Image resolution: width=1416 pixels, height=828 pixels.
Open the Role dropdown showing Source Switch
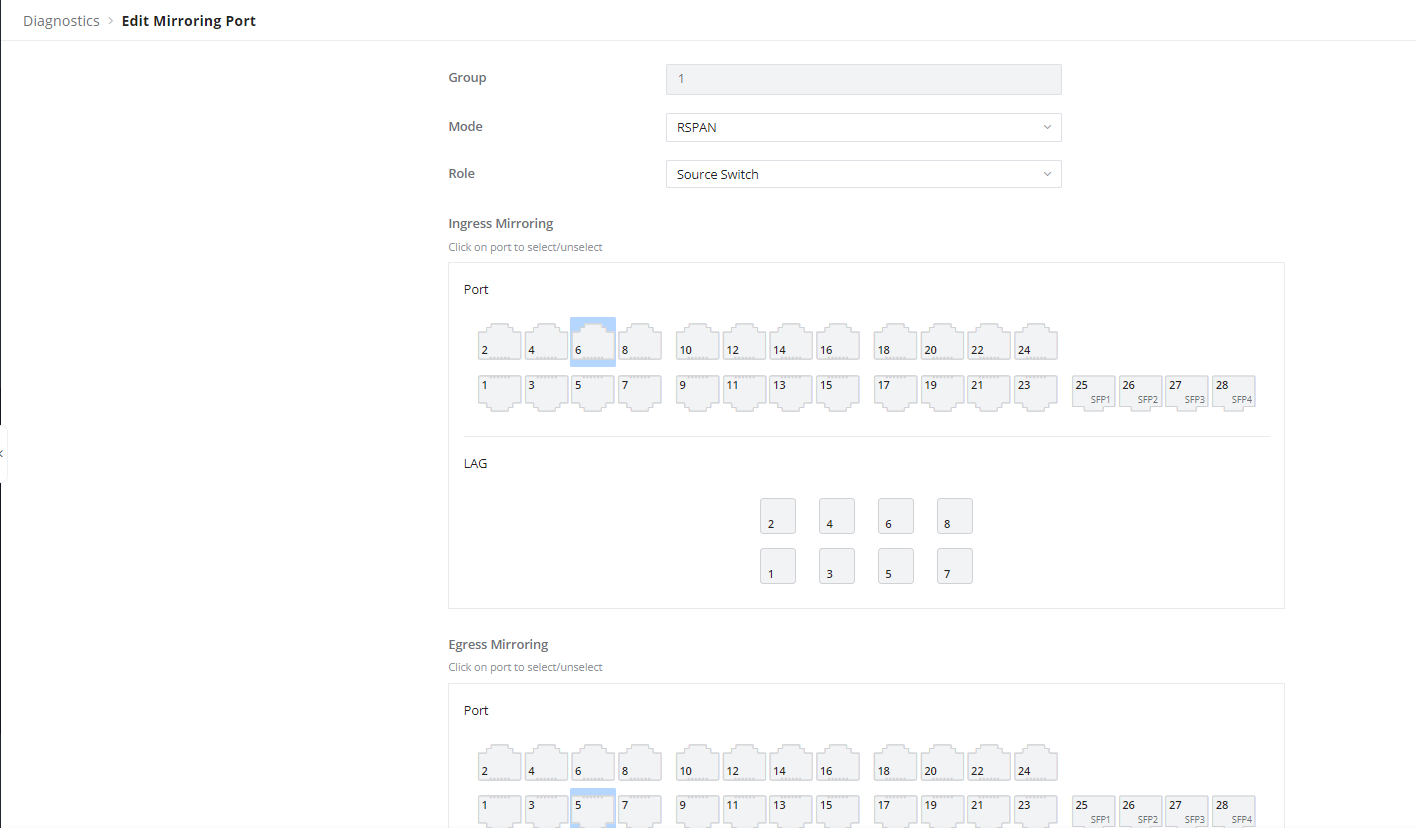[863, 174]
